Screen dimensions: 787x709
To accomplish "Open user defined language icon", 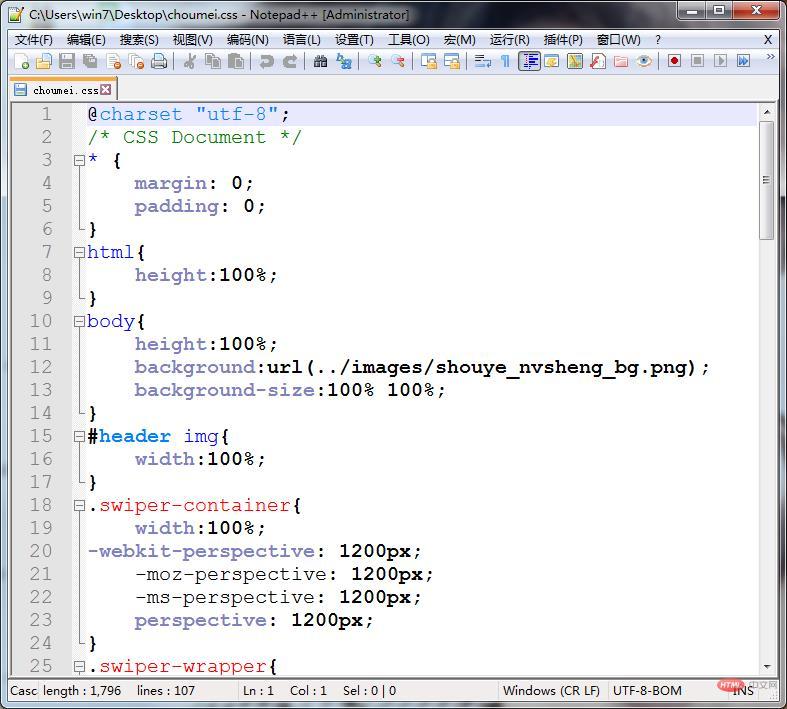I will pyautogui.click(x=552, y=61).
